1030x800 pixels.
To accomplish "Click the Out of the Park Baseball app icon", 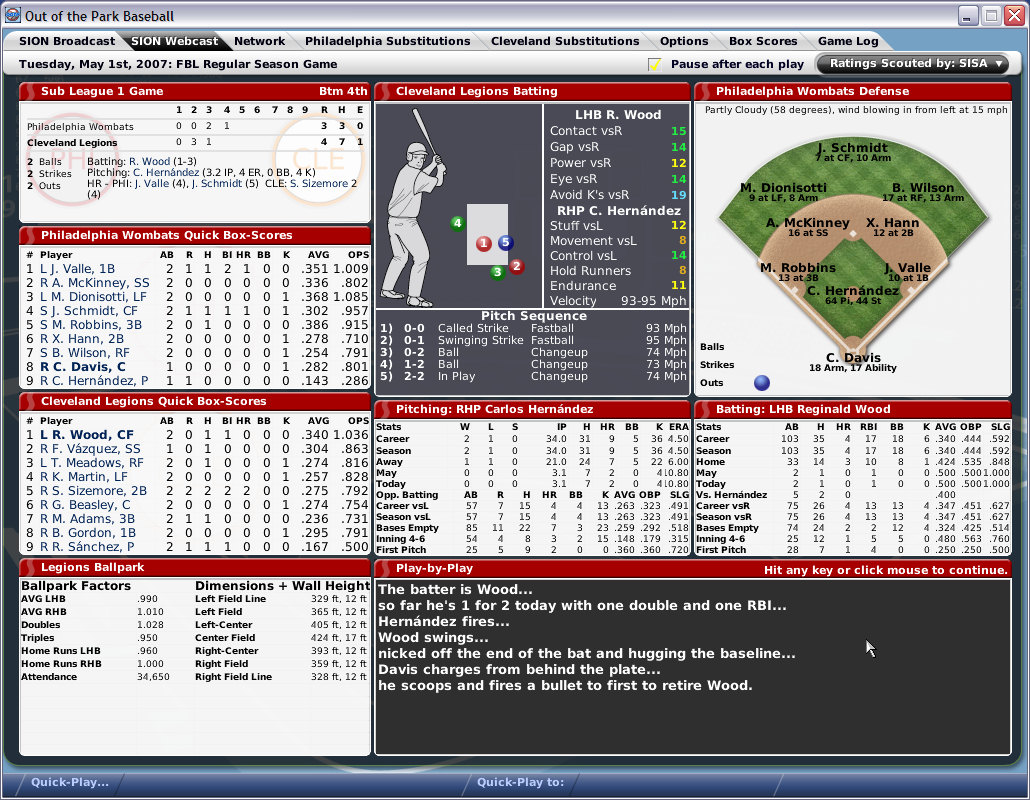I will [x=12, y=15].
